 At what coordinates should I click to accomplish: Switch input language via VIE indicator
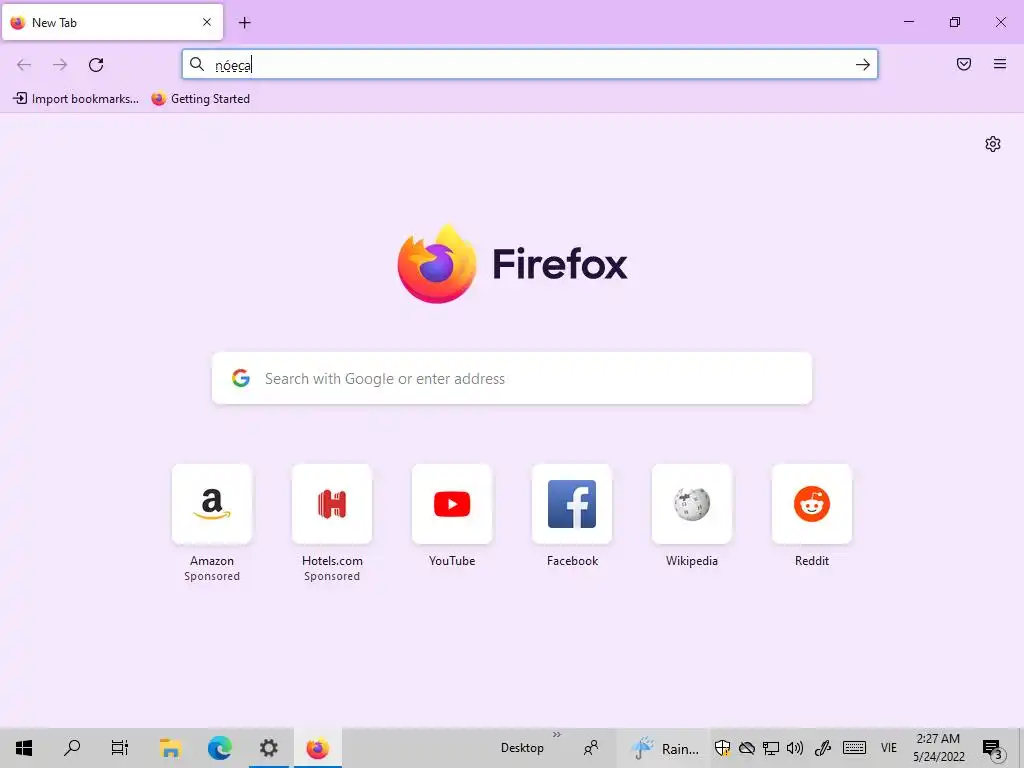click(x=888, y=748)
